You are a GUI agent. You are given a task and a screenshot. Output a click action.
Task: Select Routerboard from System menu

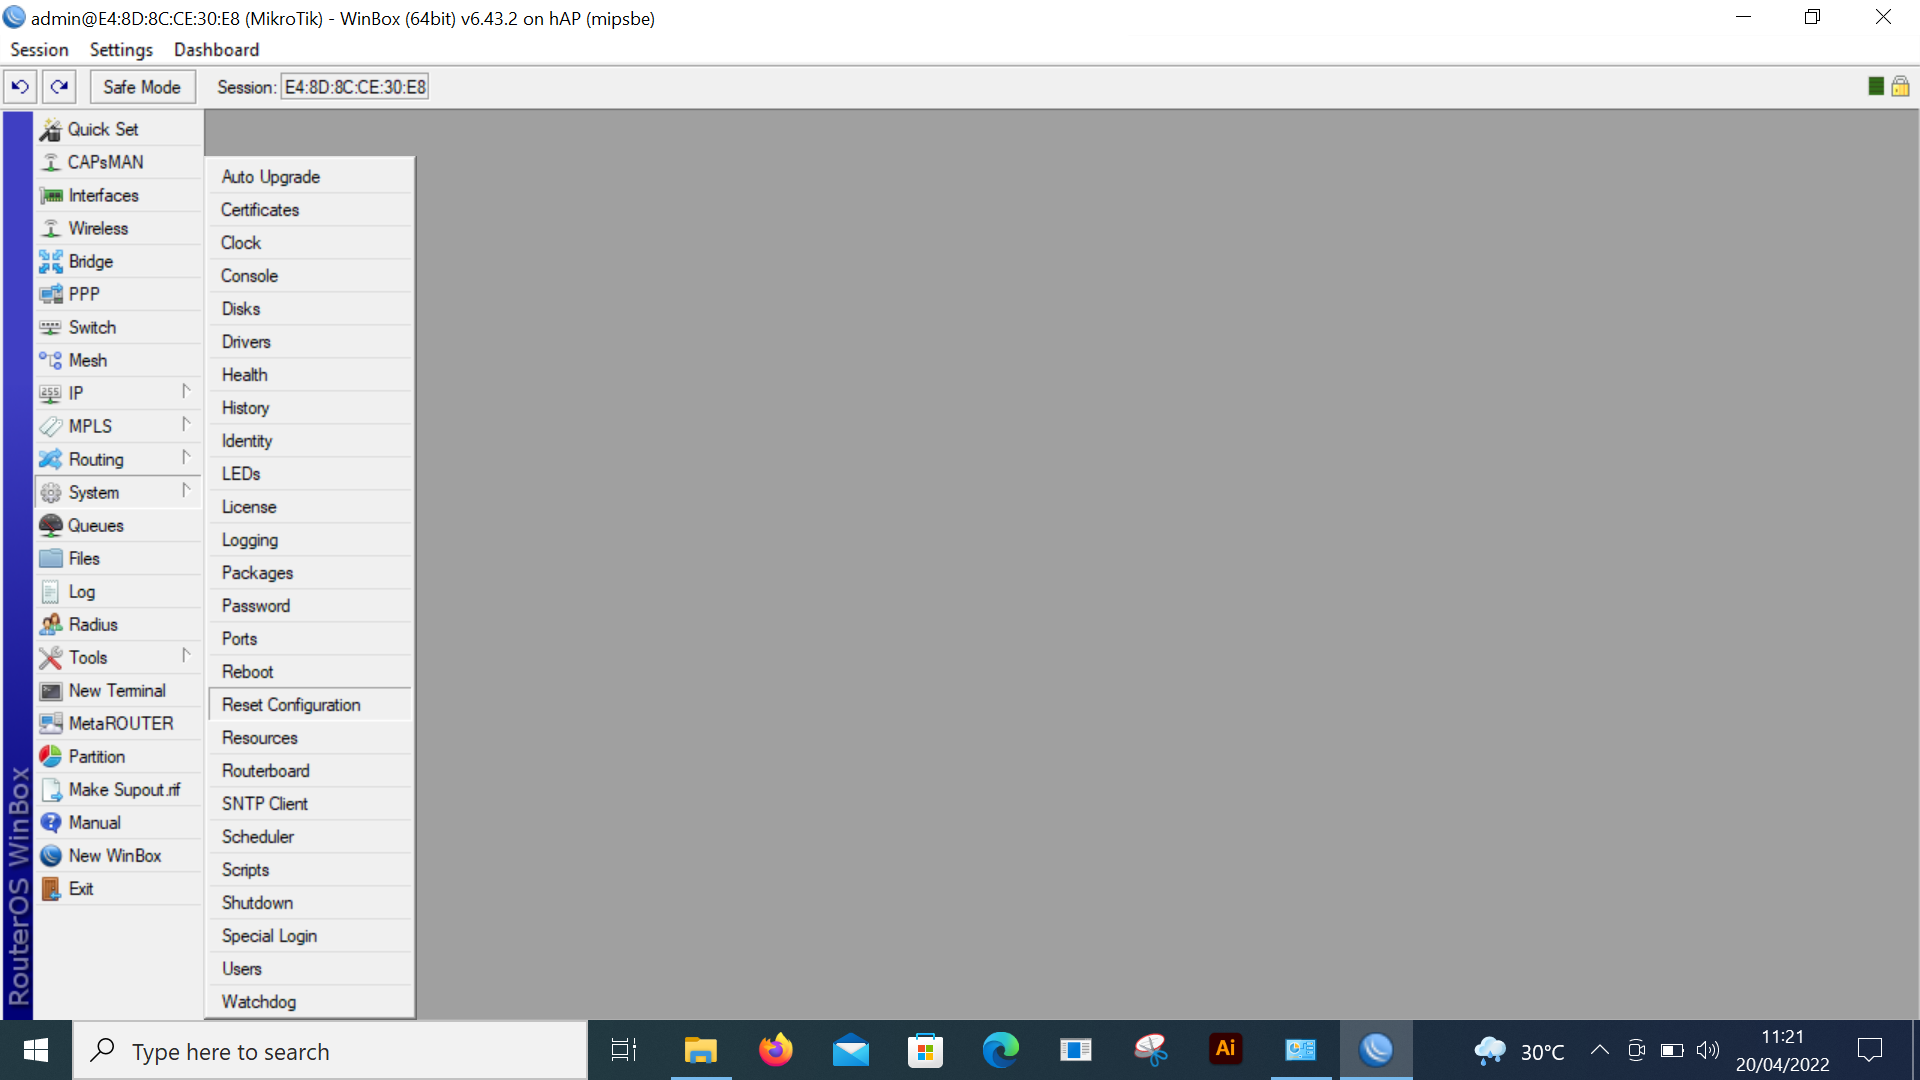(x=310, y=771)
